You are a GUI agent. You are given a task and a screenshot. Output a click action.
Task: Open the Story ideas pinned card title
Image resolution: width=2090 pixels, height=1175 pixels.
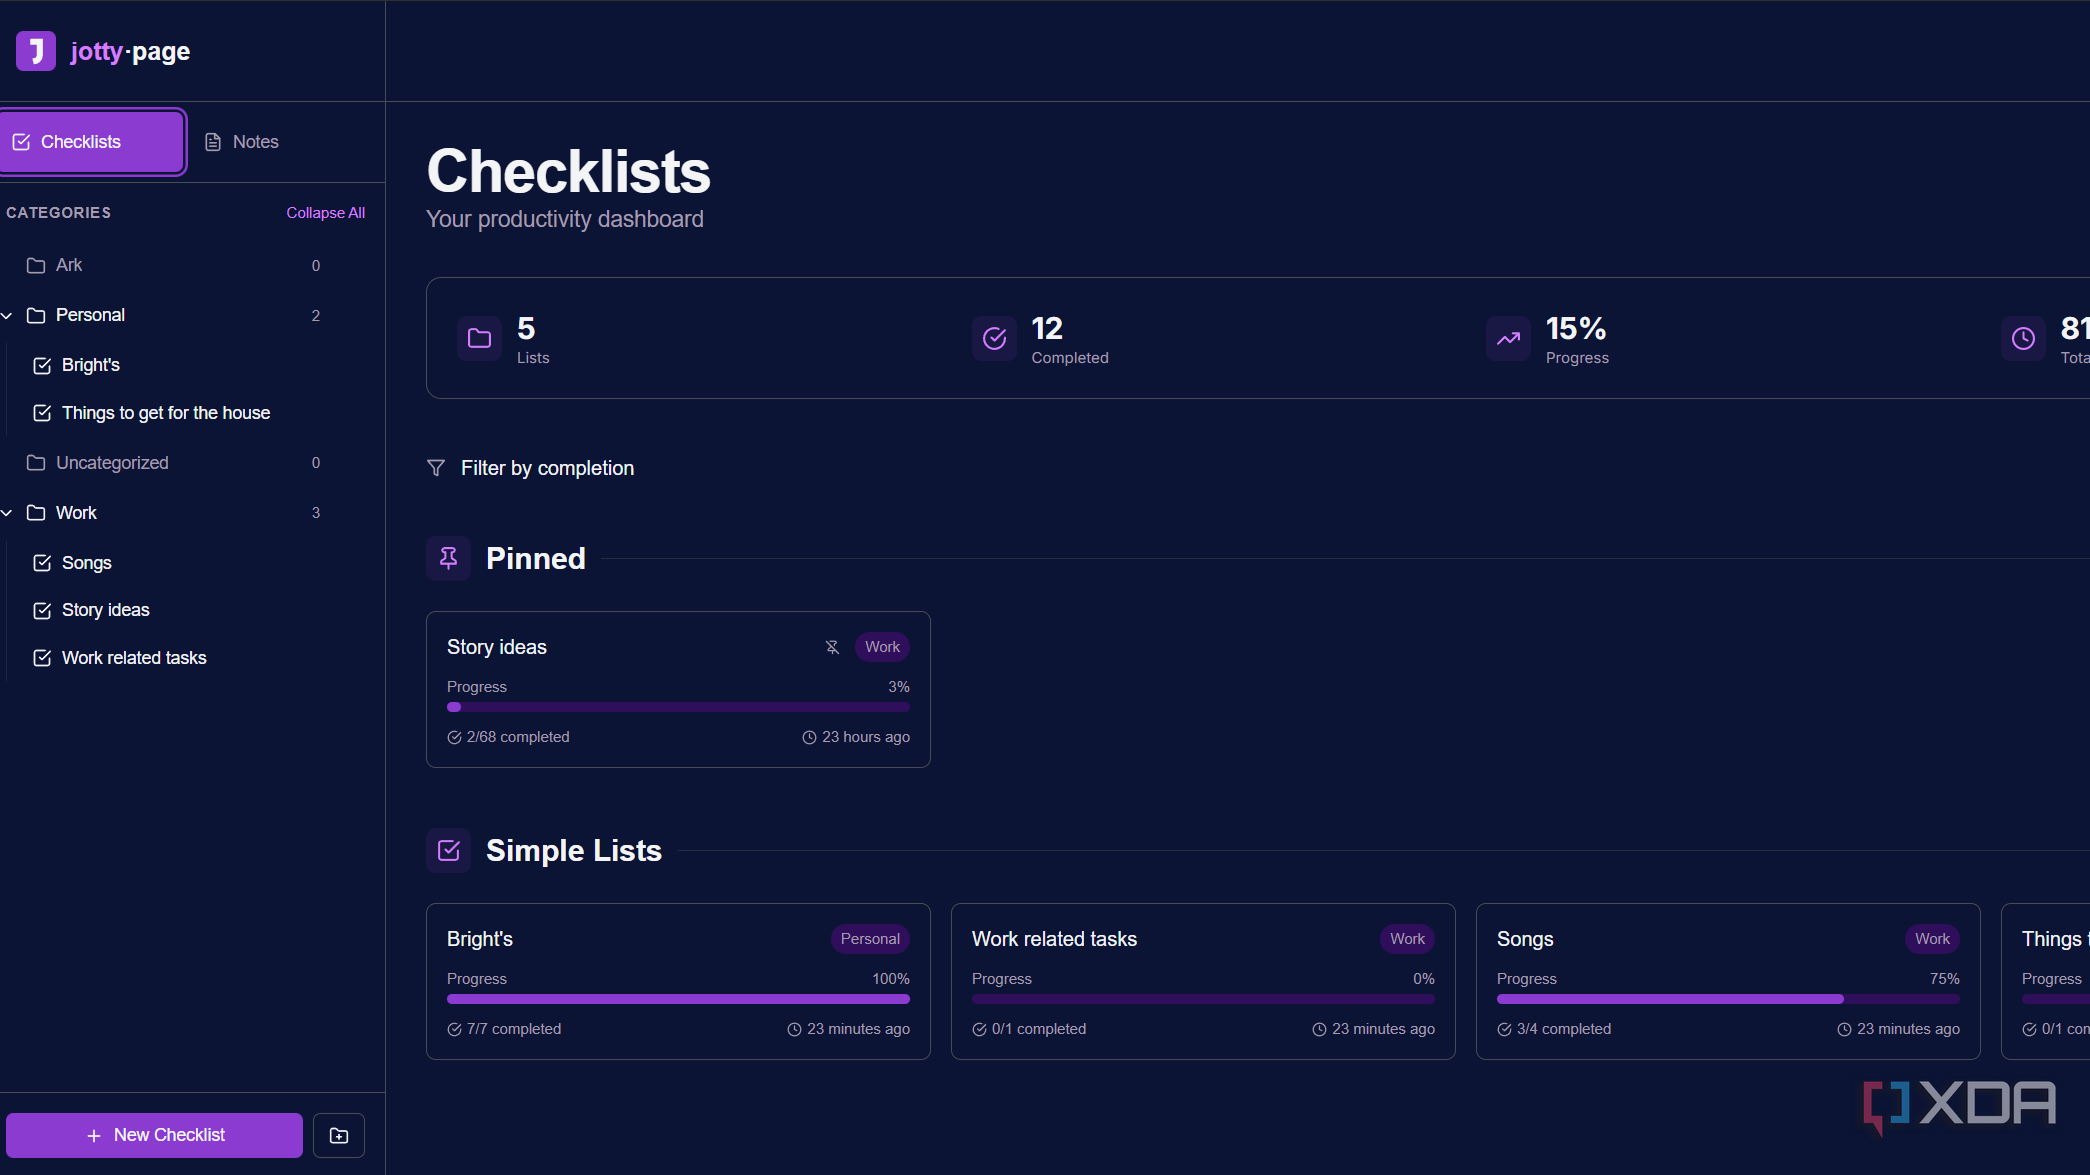pyautogui.click(x=497, y=647)
